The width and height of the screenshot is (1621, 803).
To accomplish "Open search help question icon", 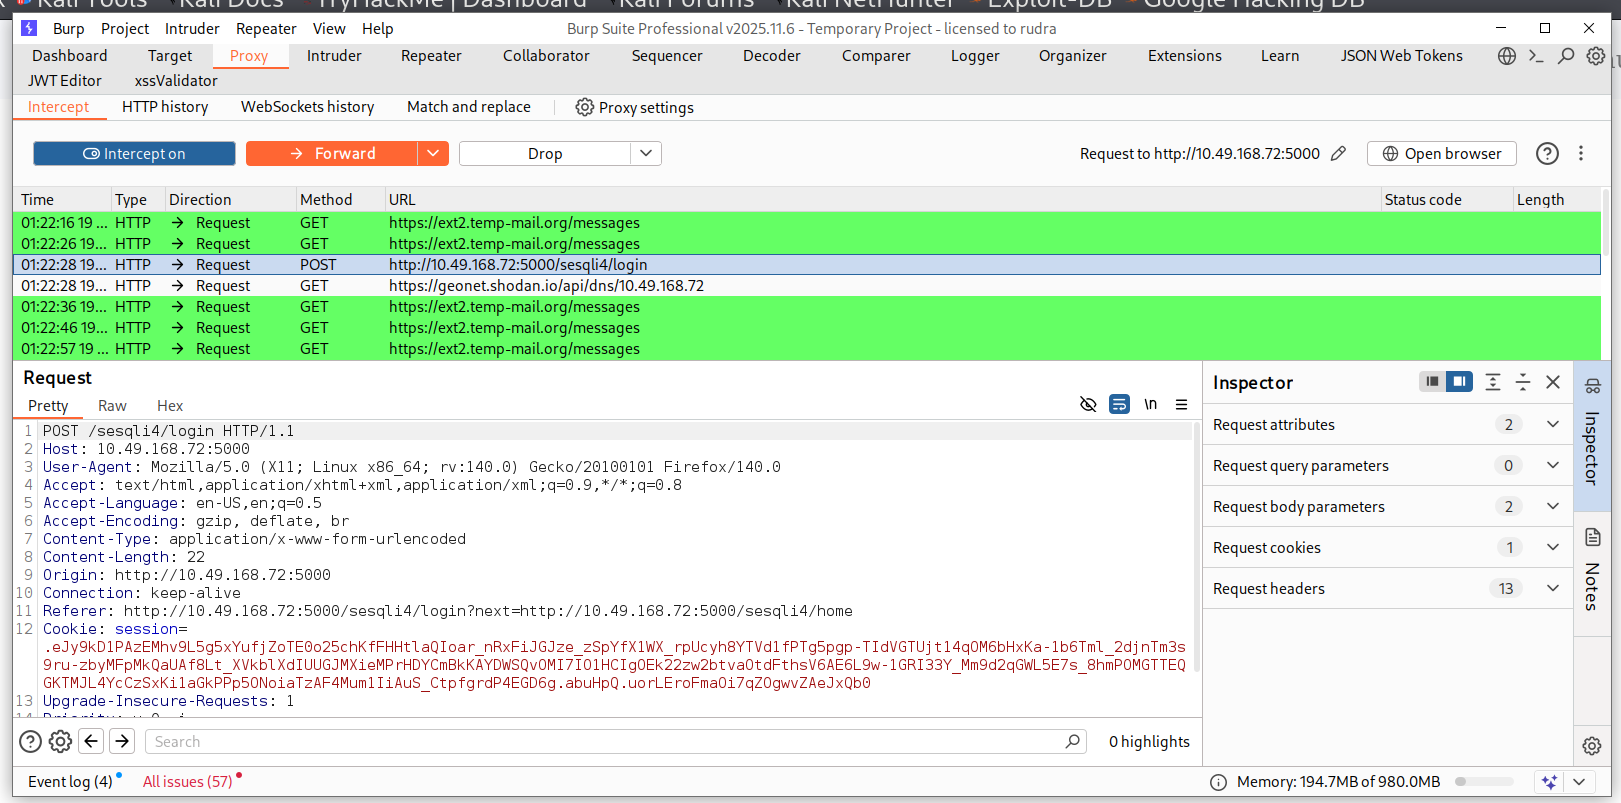I will click(31, 741).
